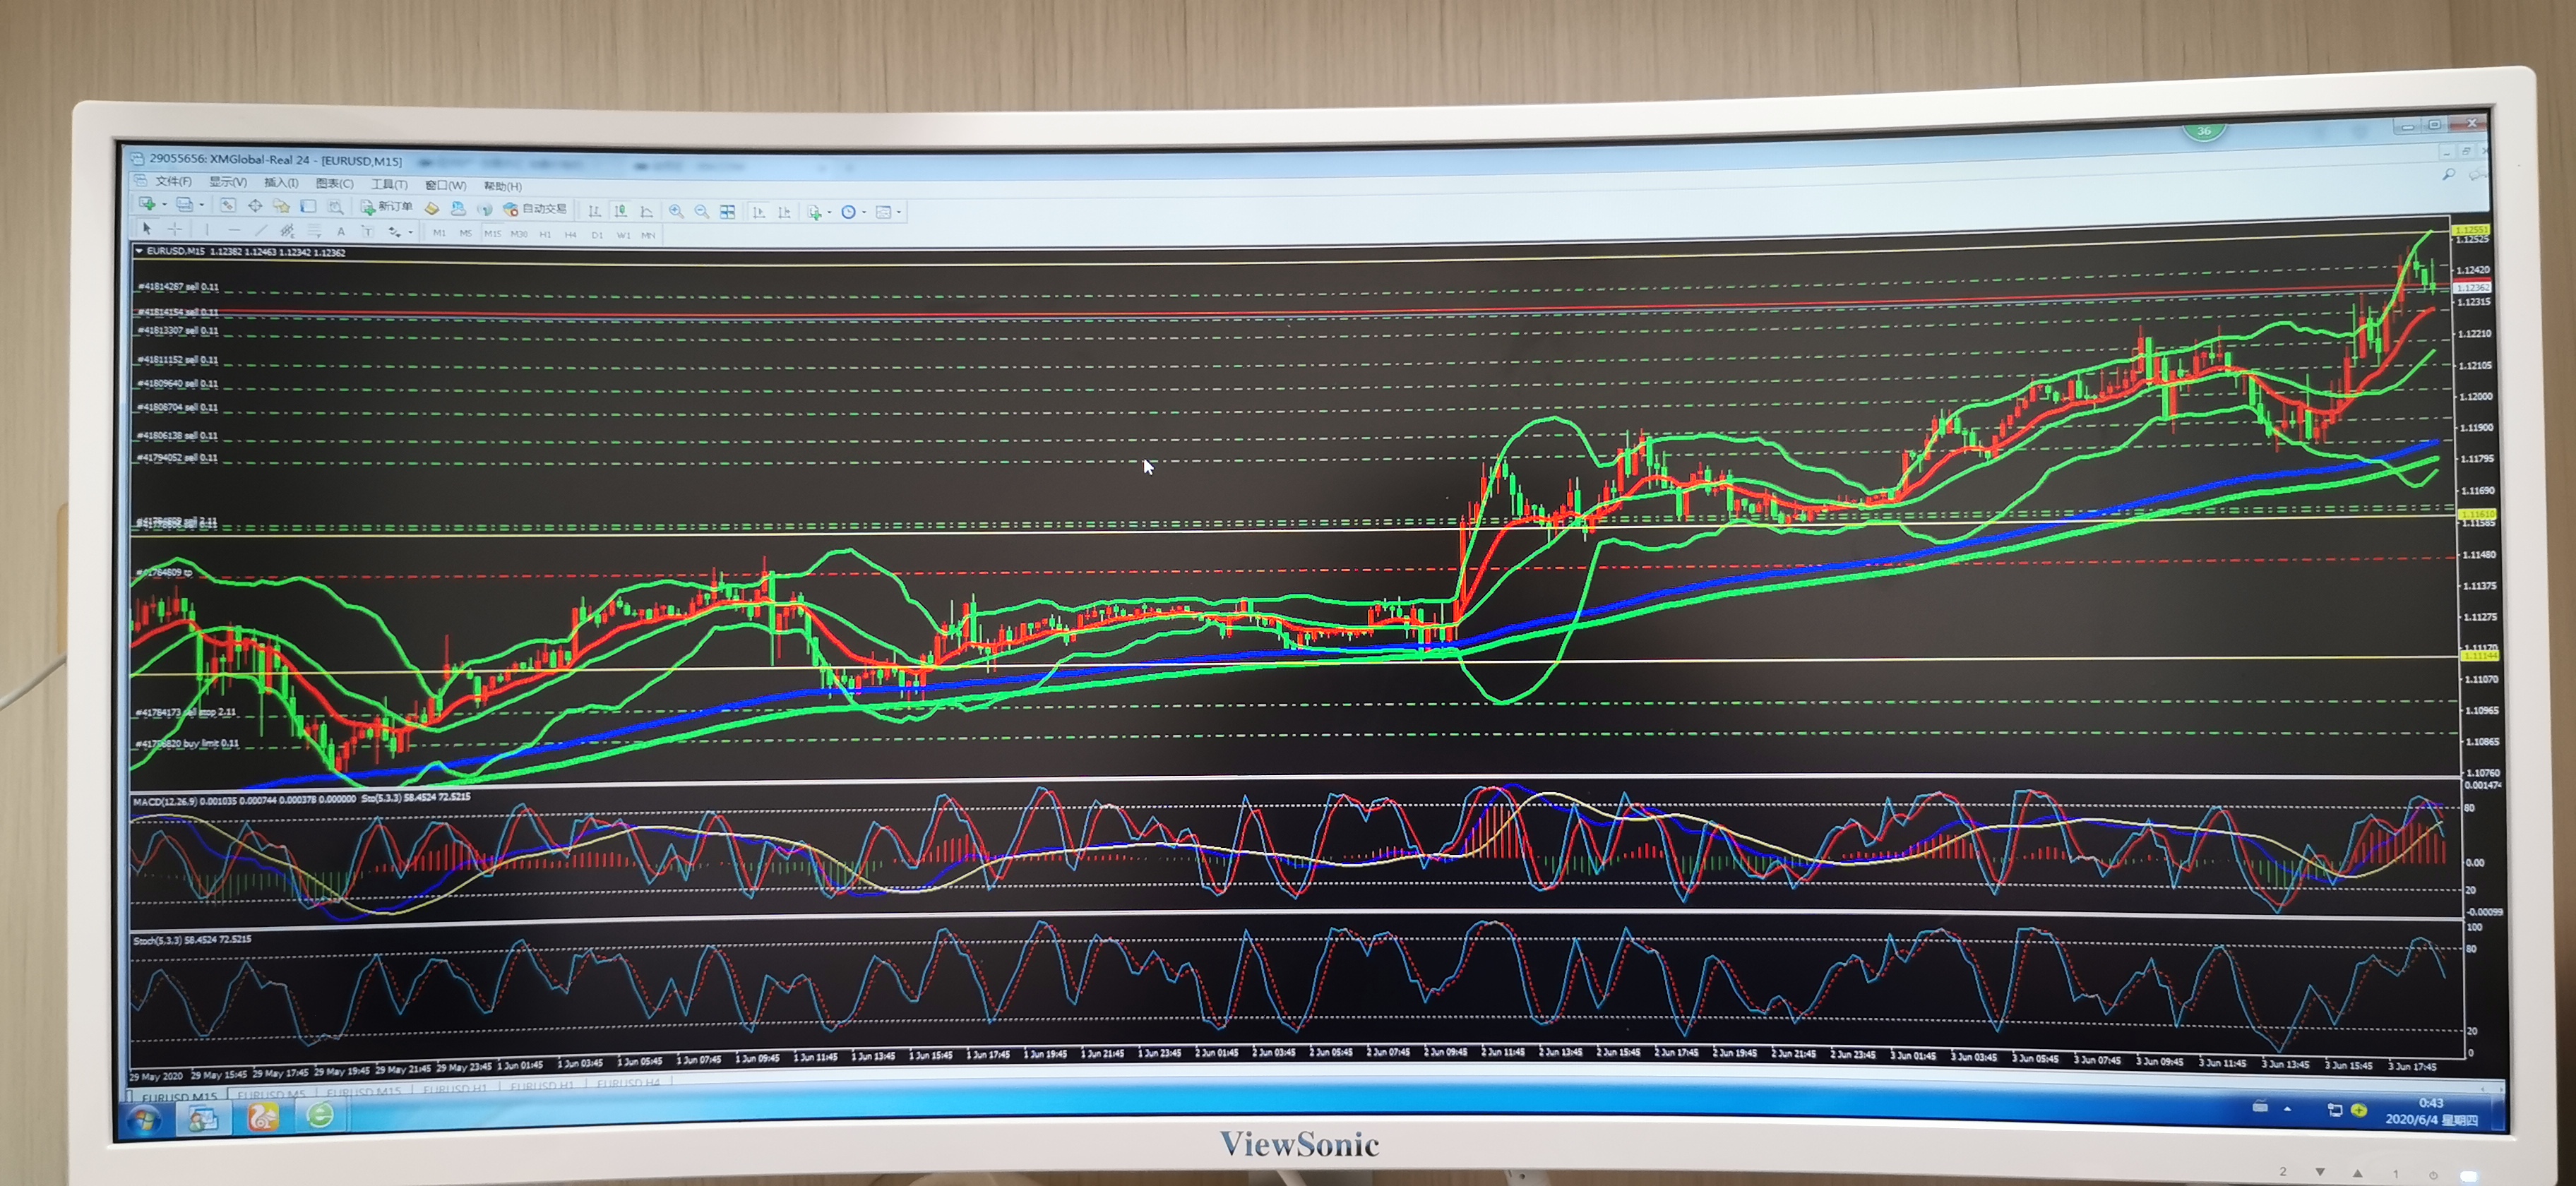Viewport: 2576px width, 1186px height.
Task: Select the horizontal line tool
Action: click(x=234, y=230)
